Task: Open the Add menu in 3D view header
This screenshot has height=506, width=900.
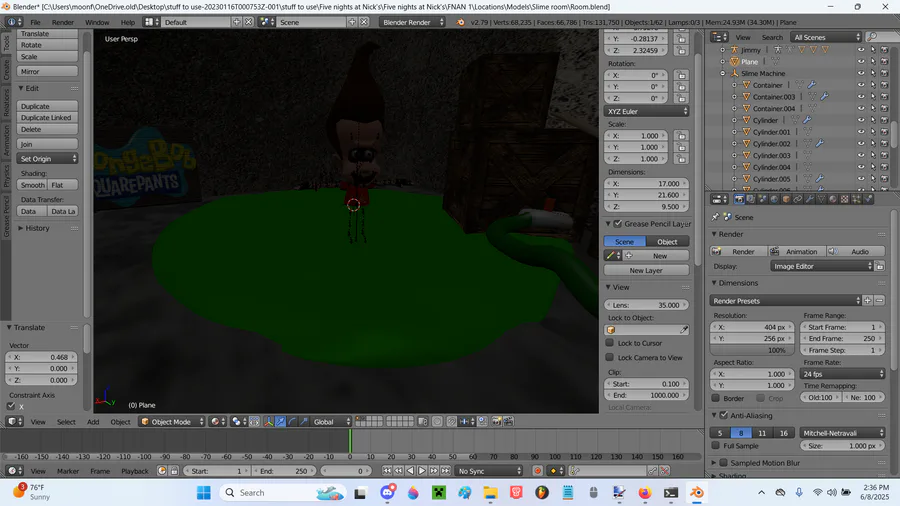Action: click(93, 422)
